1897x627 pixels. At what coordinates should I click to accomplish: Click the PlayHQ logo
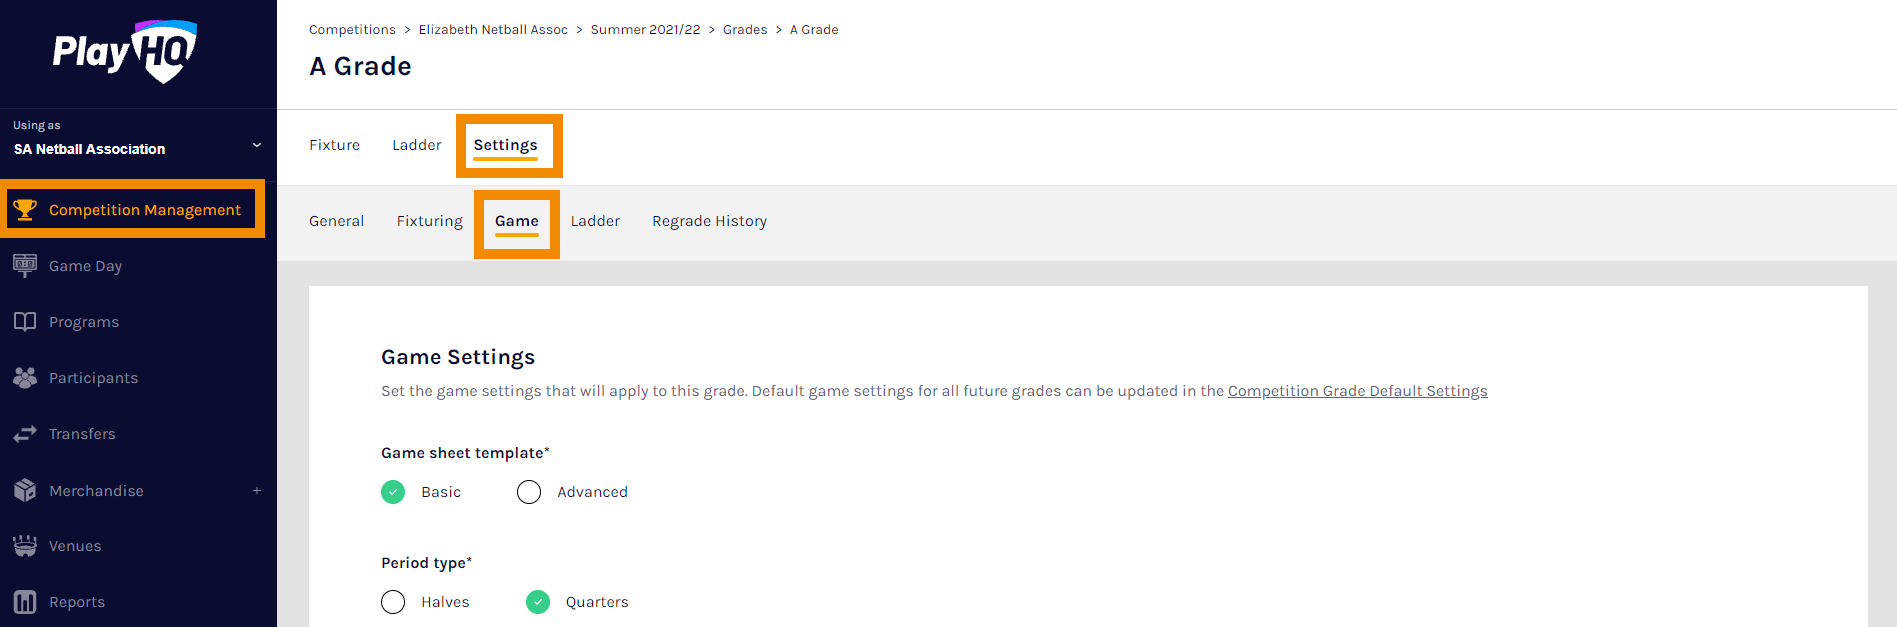coord(125,51)
